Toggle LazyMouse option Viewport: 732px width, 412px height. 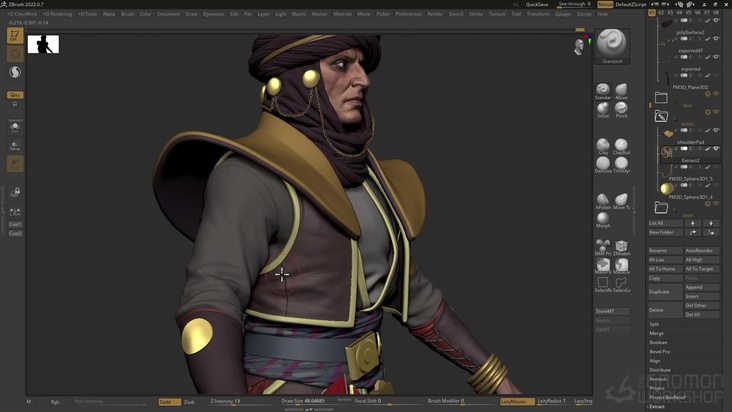[x=516, y=401]
